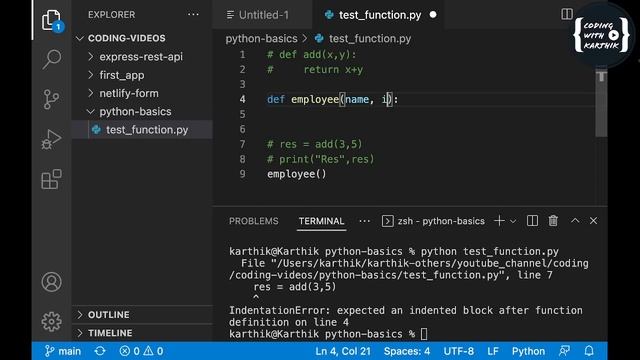Select language mode Python in status bar
Screen dimensions: 640x360
point(528,351)
